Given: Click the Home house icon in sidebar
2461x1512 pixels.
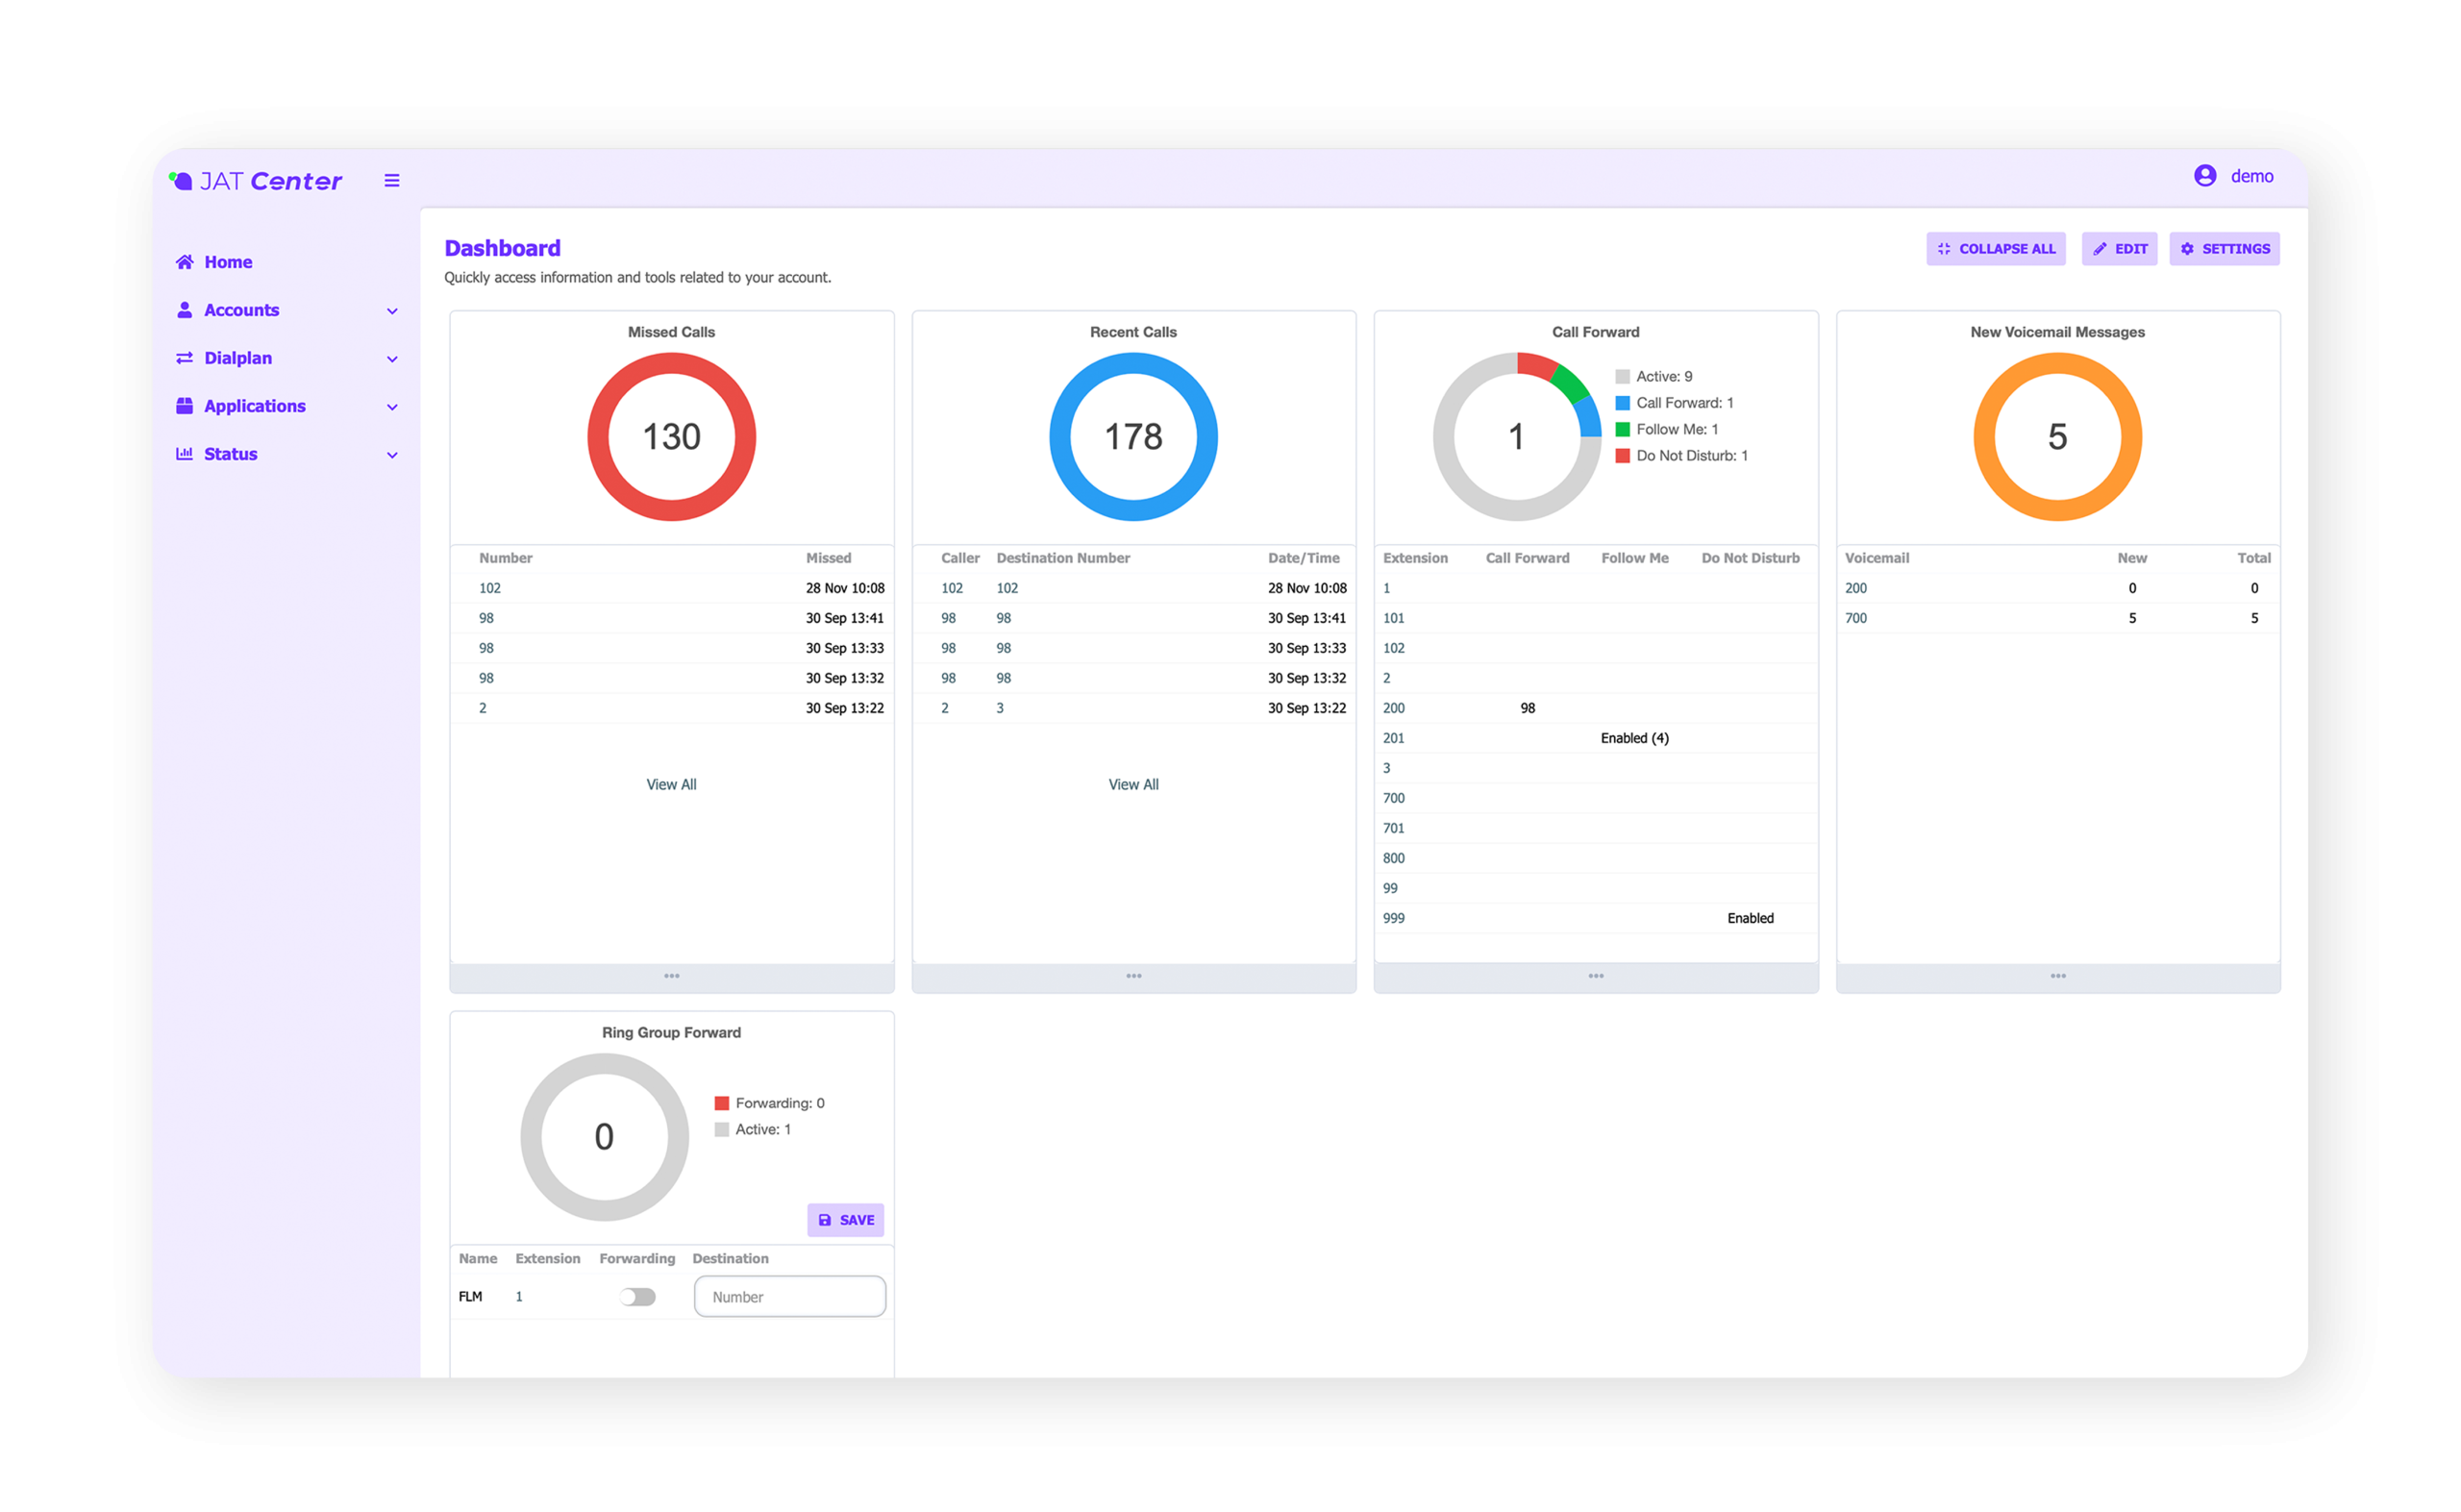Looking at the screenshot, I should click(x=184, y=262).
